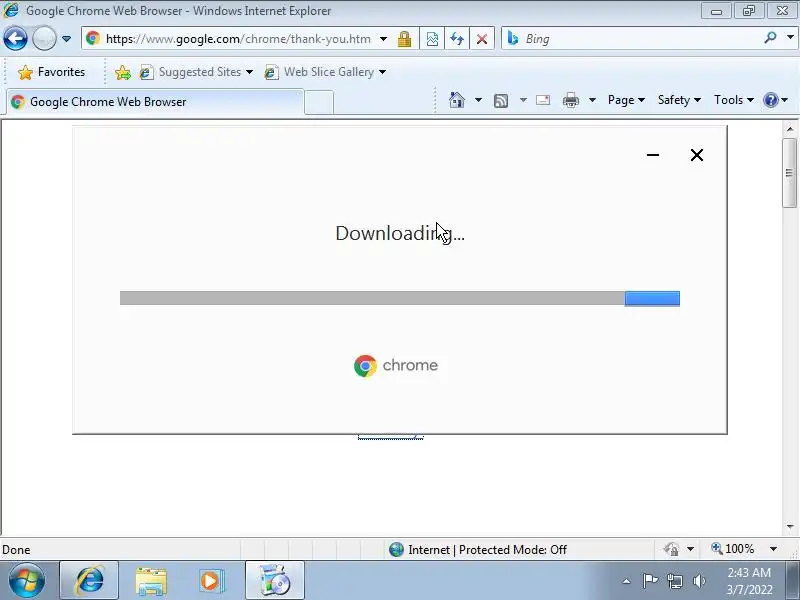800x600 pixels.
Task: Open the recent pages dropdown arrow
Action: point(66,39)
